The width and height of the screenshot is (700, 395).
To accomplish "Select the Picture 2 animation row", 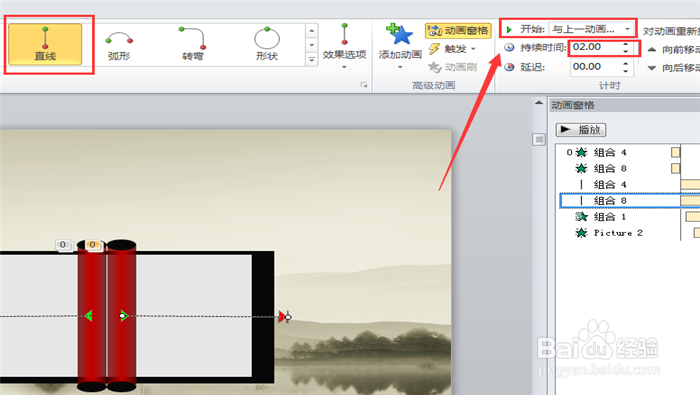I will coord(629,233).
